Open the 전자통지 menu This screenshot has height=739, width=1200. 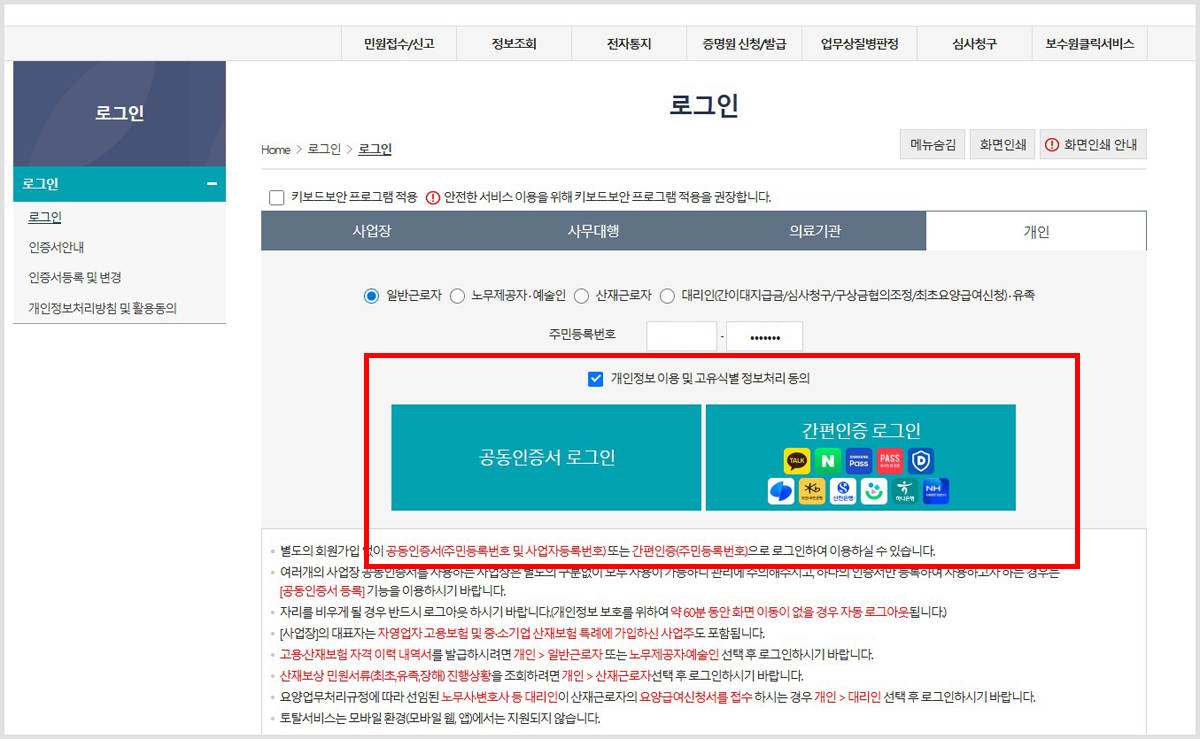pyautogui.click(x=628, y=44)
